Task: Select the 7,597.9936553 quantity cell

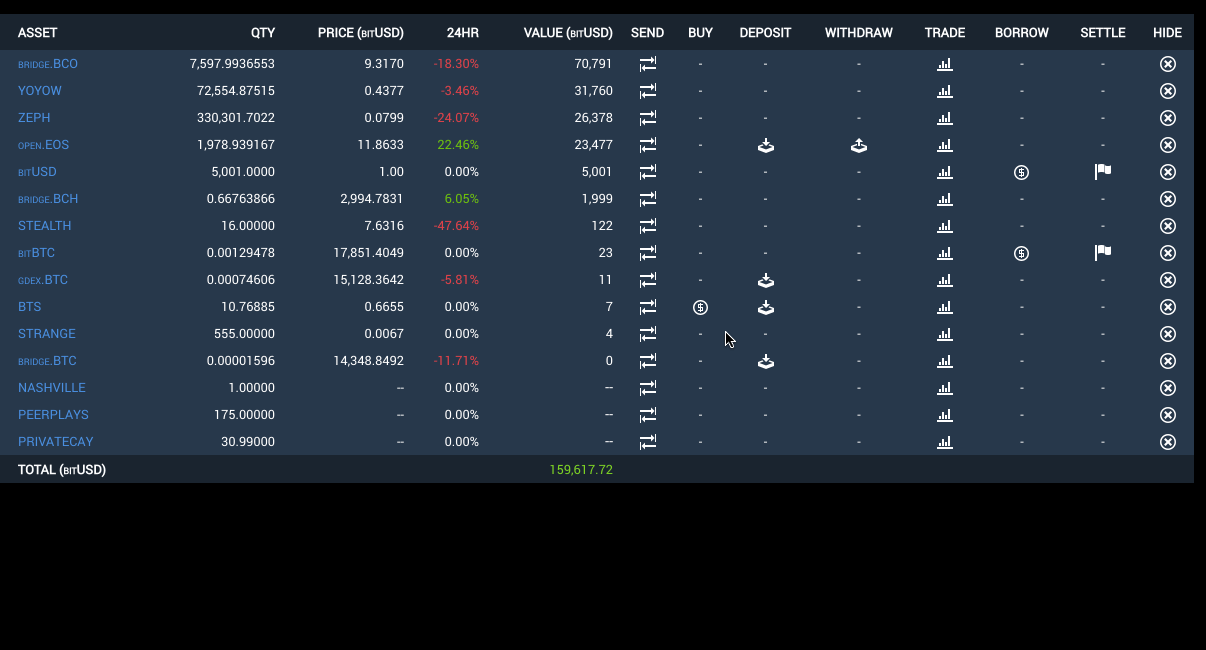Action: [232, 64]
